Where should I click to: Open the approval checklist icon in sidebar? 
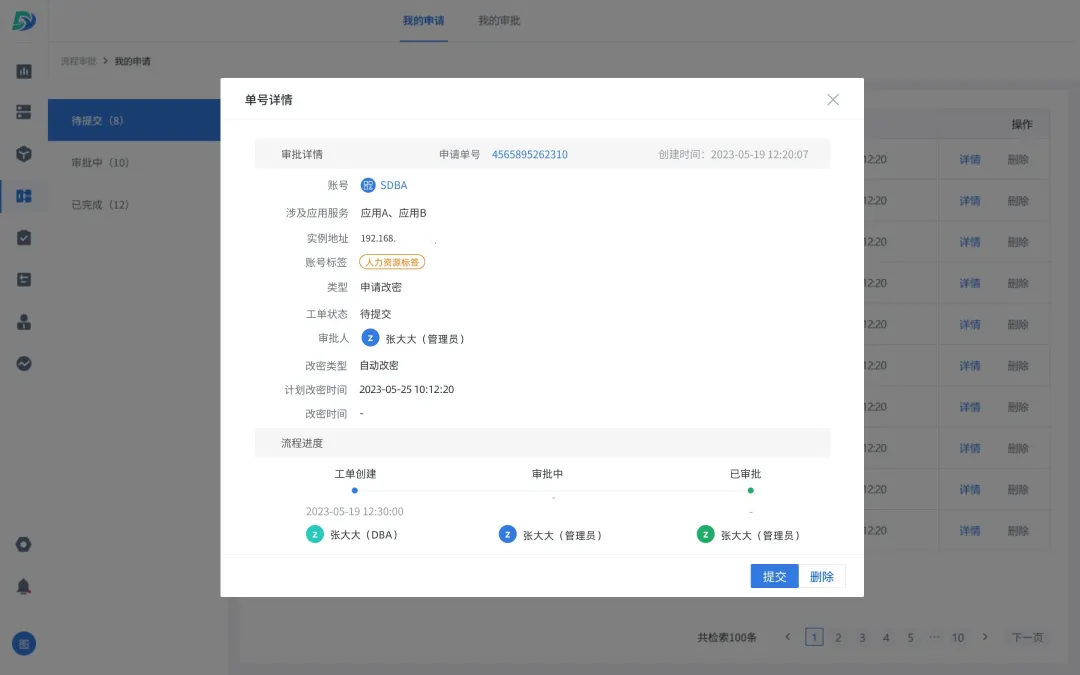pyautogui.click(x=24, y=237)
